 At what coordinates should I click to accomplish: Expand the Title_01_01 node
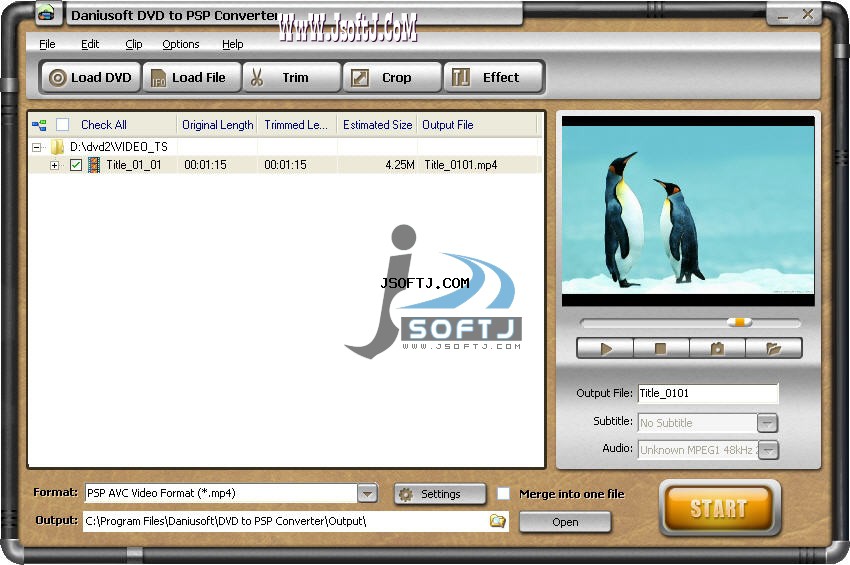click(x=54, y=165)
